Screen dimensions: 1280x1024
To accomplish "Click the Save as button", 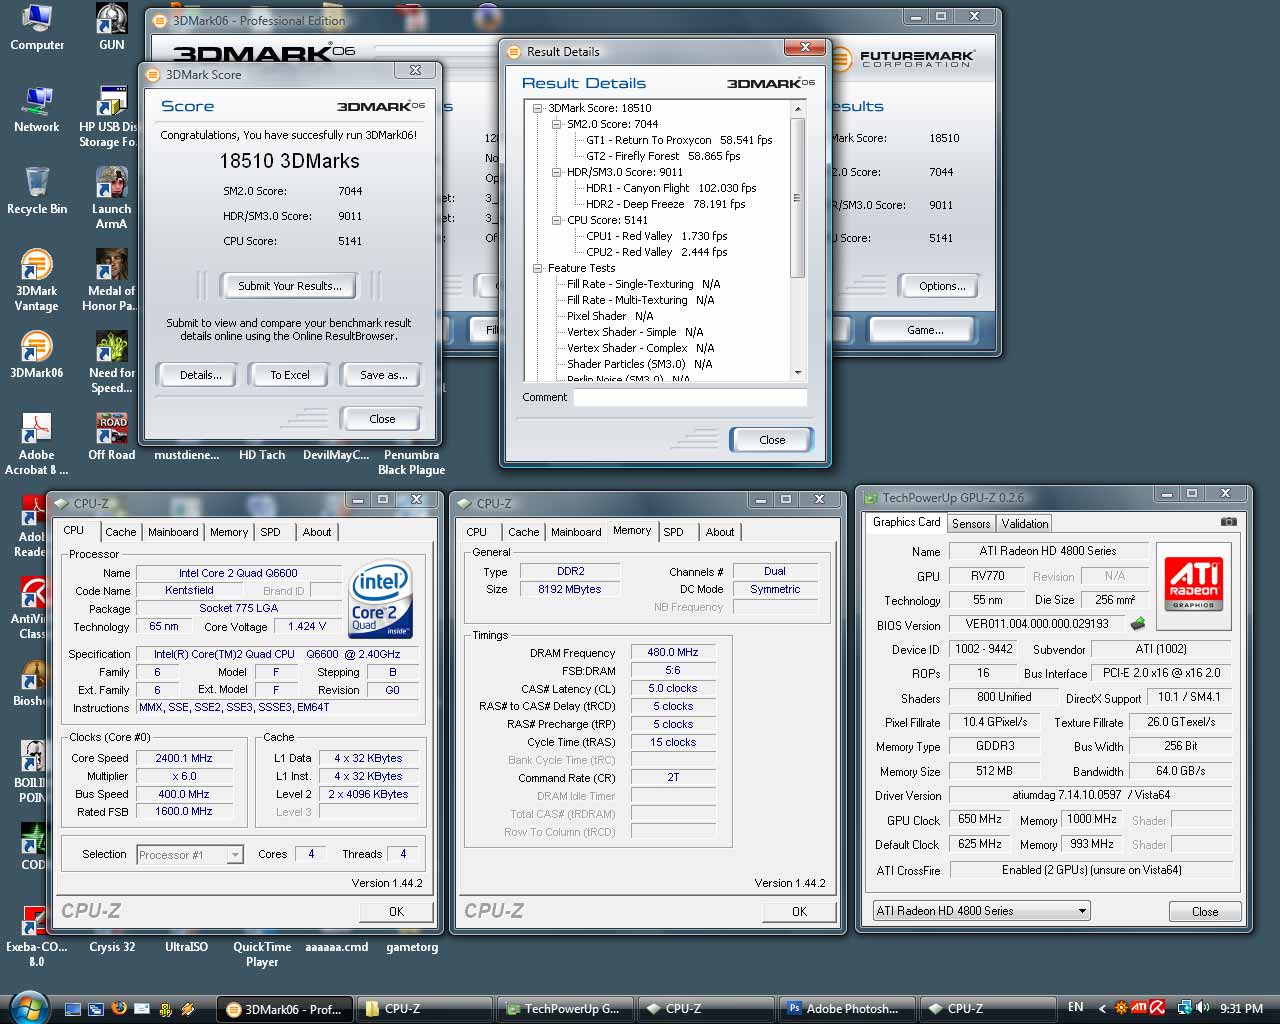I will click(384, 375).
